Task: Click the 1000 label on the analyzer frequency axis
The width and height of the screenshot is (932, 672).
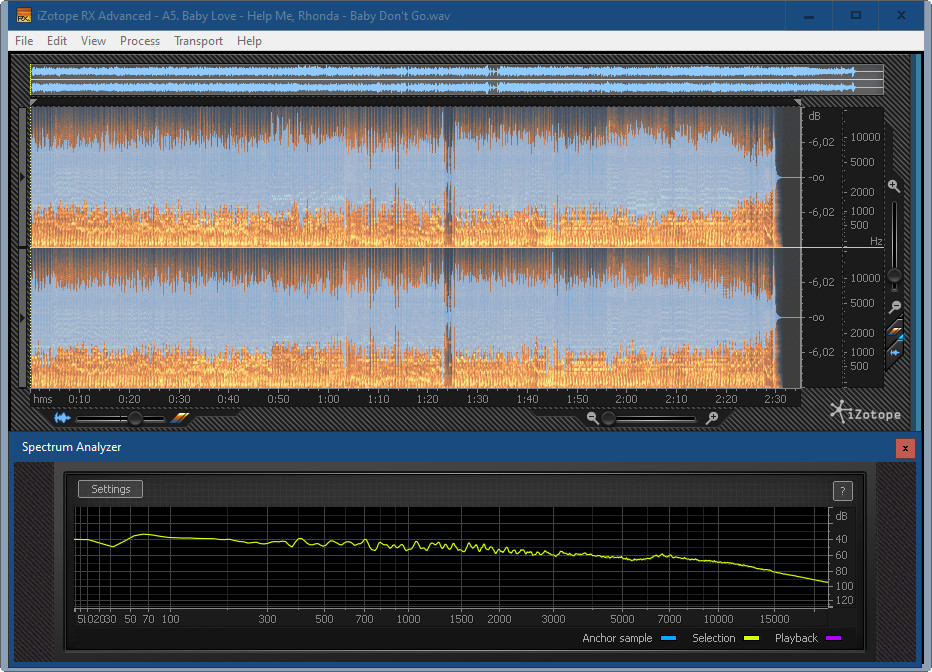Action: coord(408,619)
